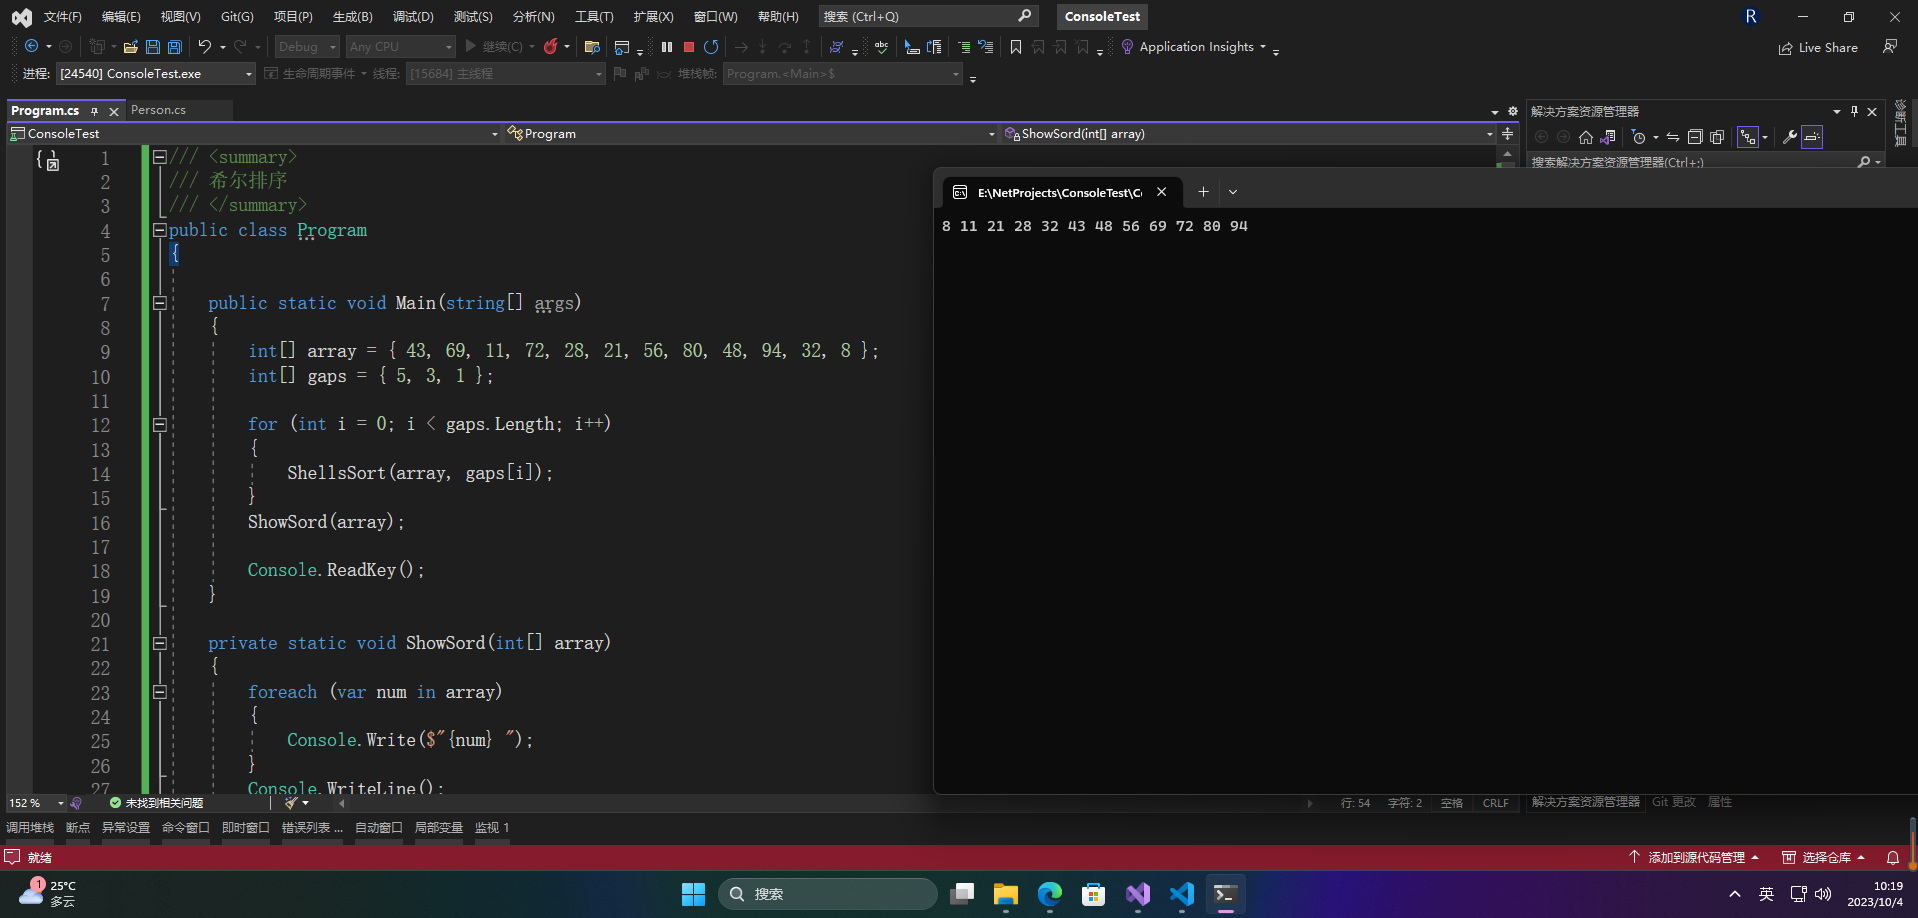Screen dimensions: 1918x918
Task: Open the 局部变量 tab
Action: [x=439, y=827]
